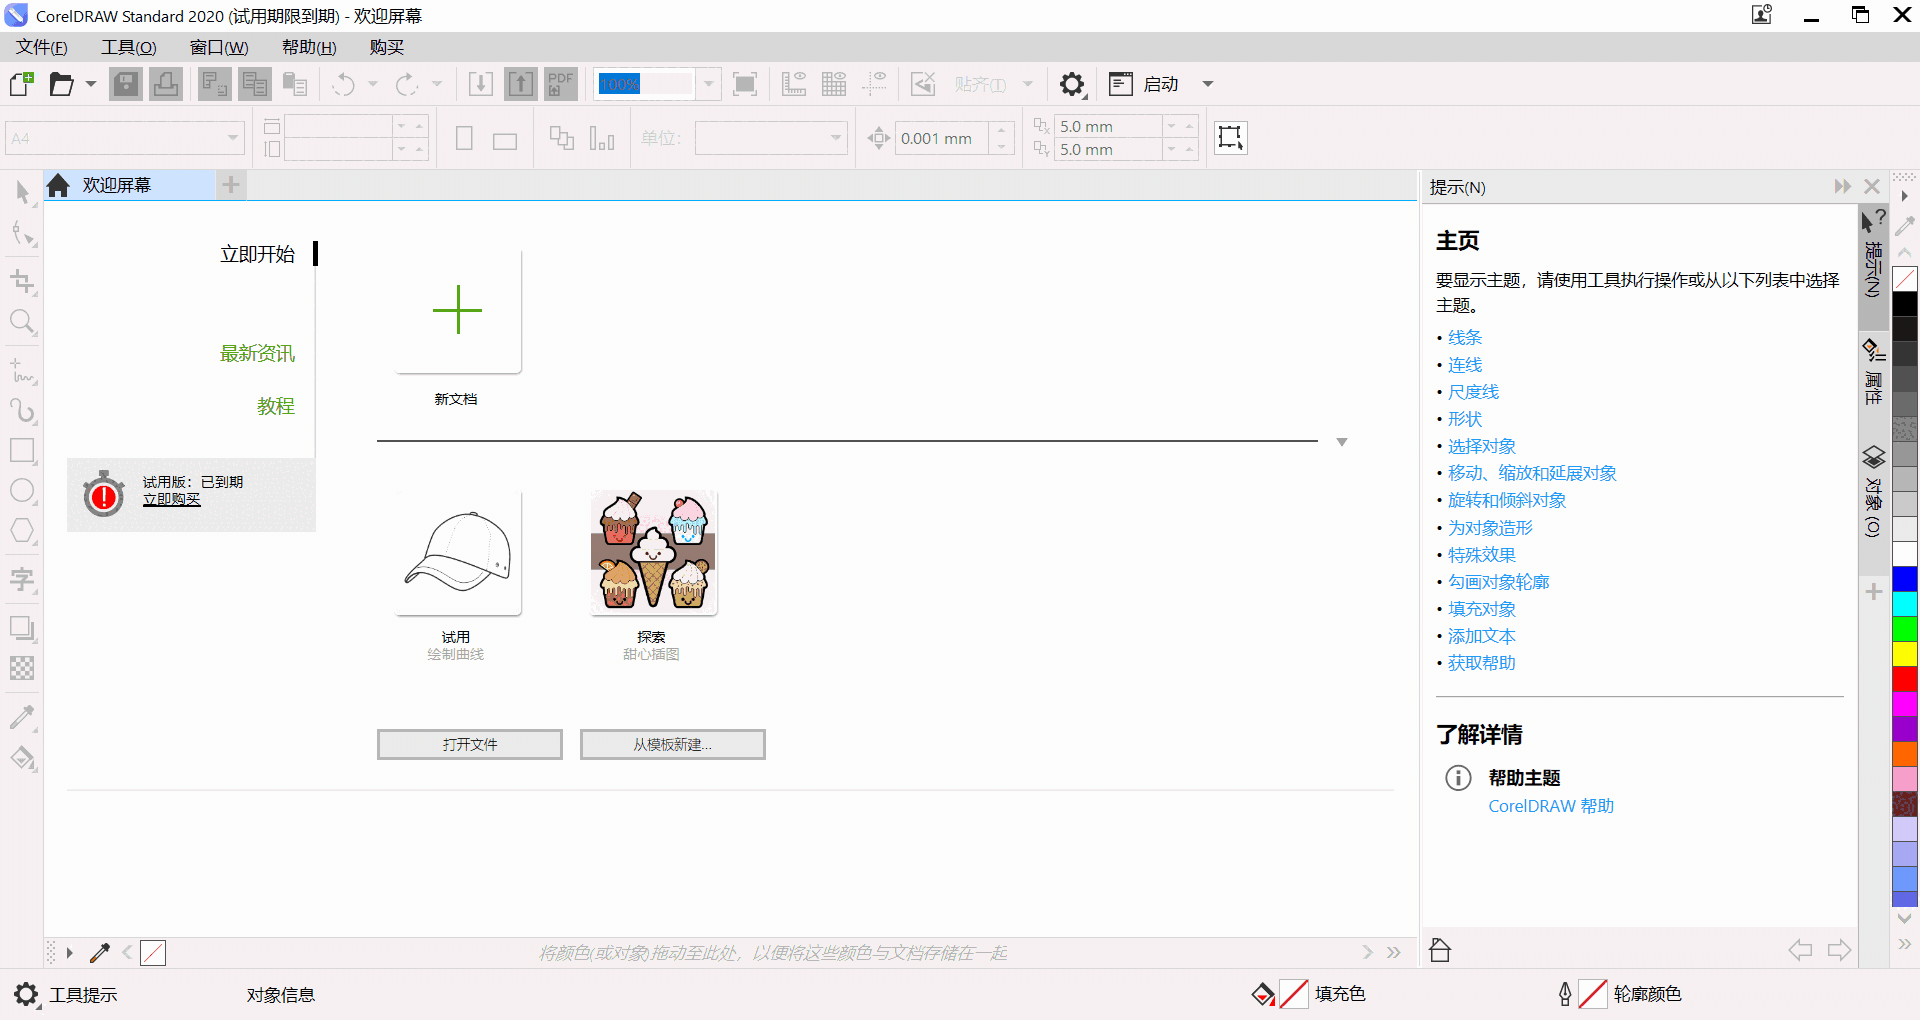1920x1020 pixels.
Task: Toggle grid visibility on the toolbar
Action: pos(834,84)
